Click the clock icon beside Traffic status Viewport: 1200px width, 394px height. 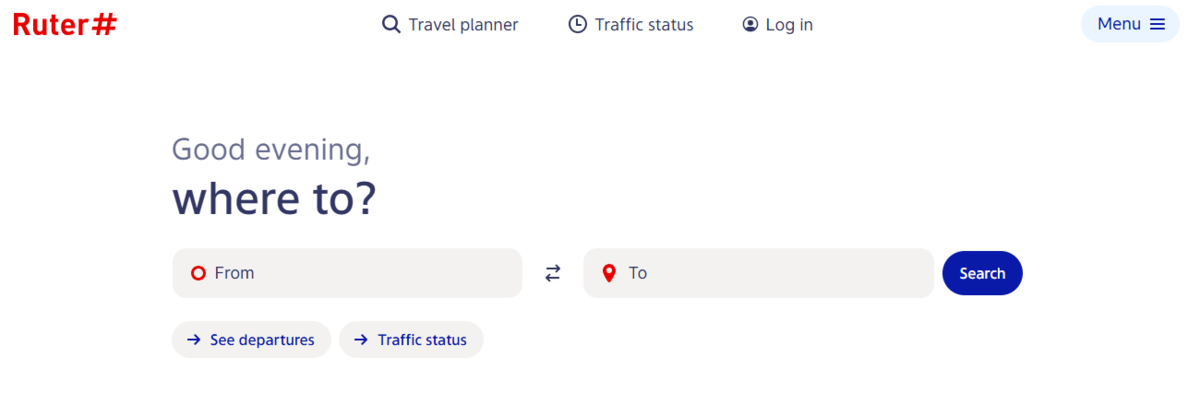tap(577, 24)
